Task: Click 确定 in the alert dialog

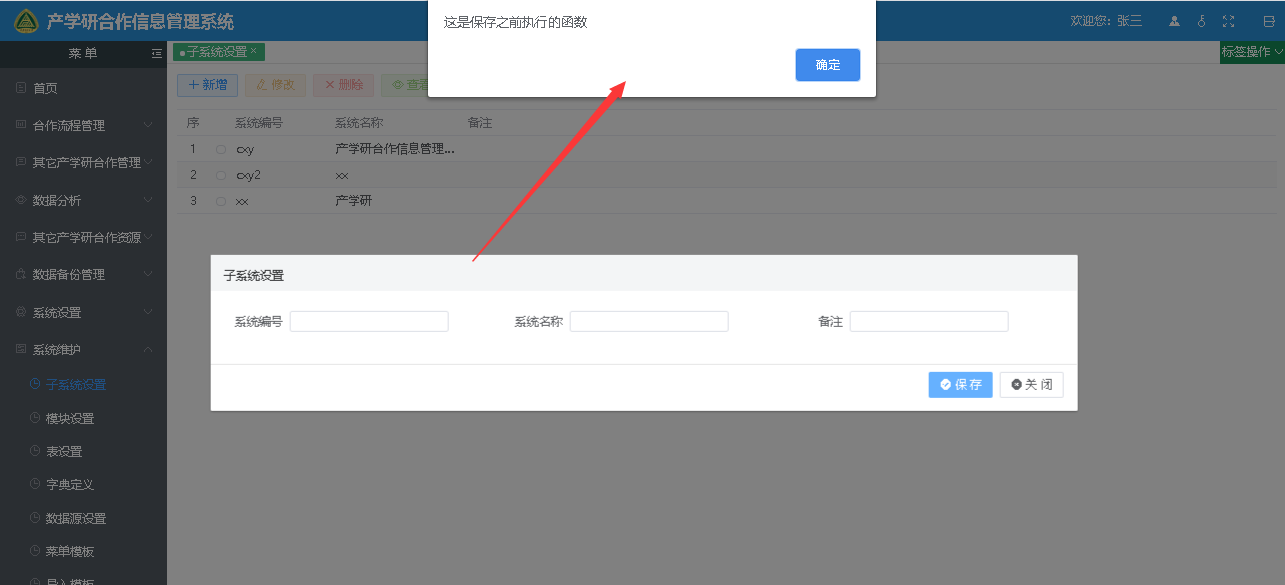Action: (x=827, y=65)
